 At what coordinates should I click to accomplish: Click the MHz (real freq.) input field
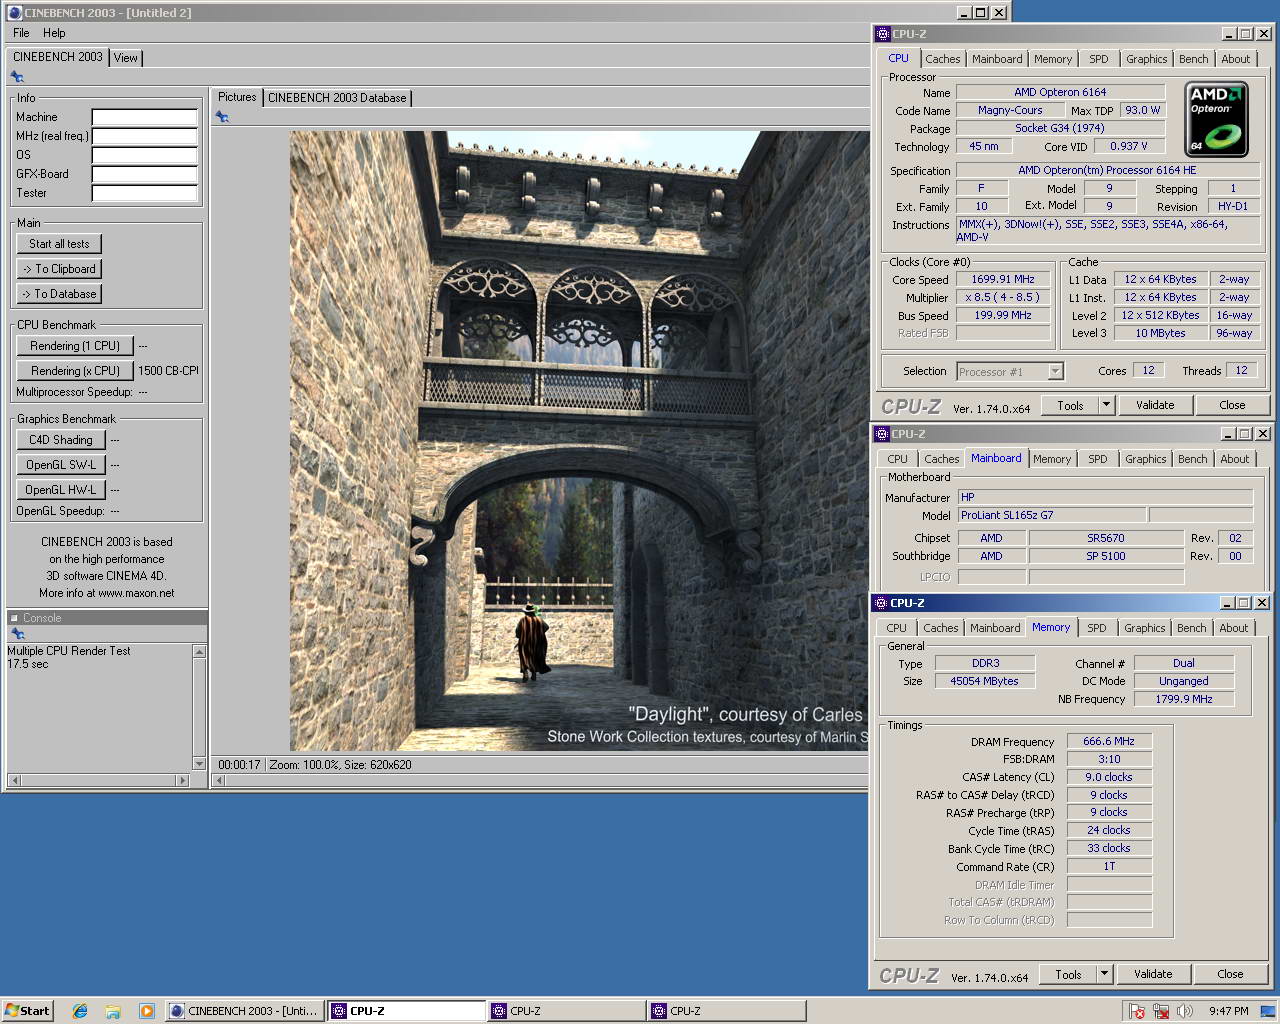click(x=144, y=136)
